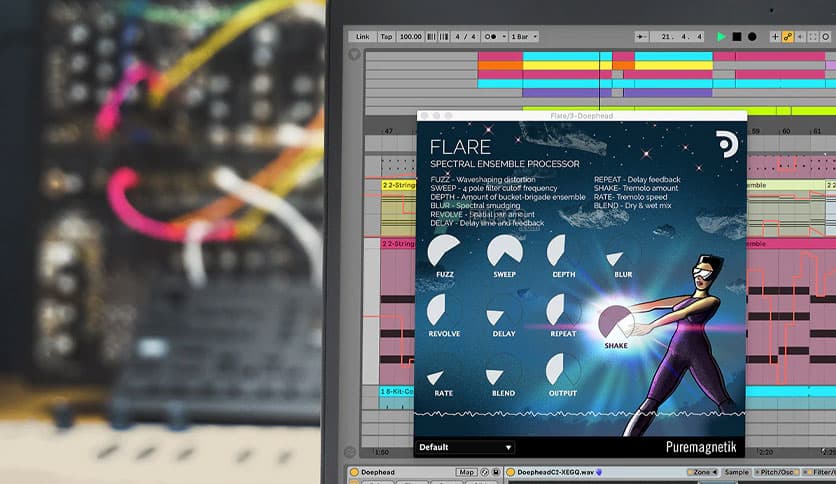Adjust the FUZZ knob

(x=444, y=250)
